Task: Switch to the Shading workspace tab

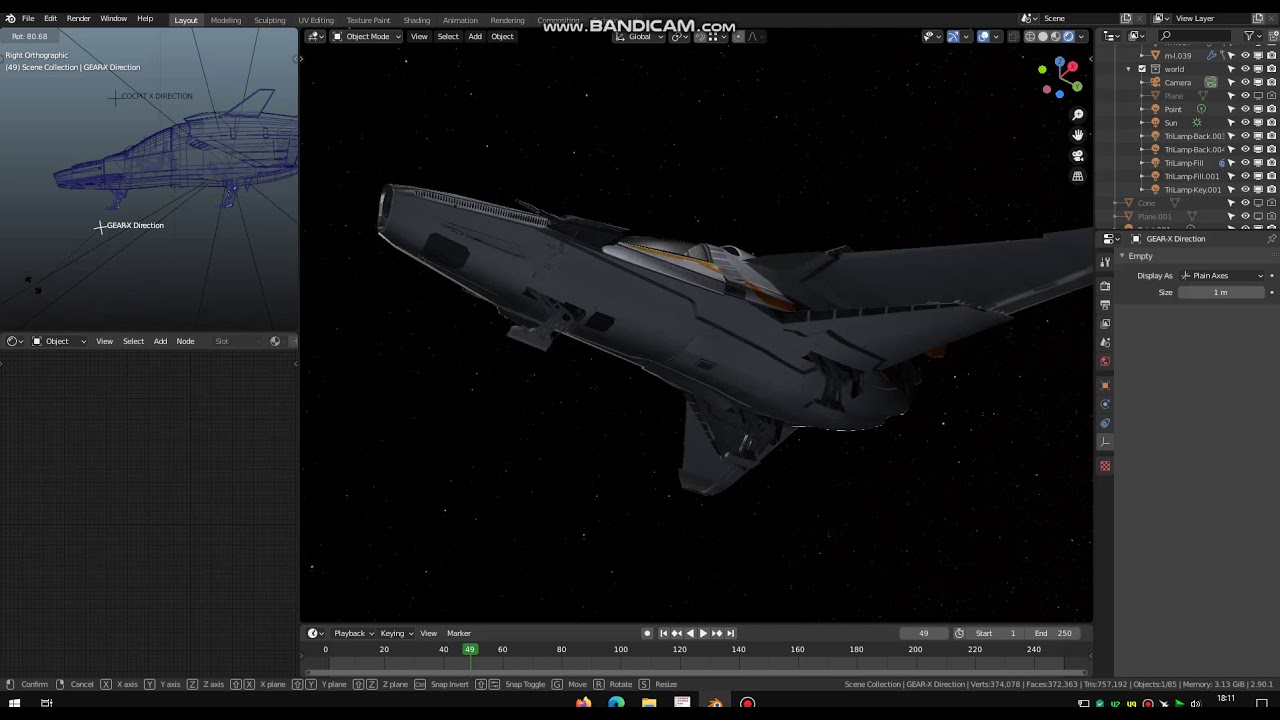Action: point(416,20)
